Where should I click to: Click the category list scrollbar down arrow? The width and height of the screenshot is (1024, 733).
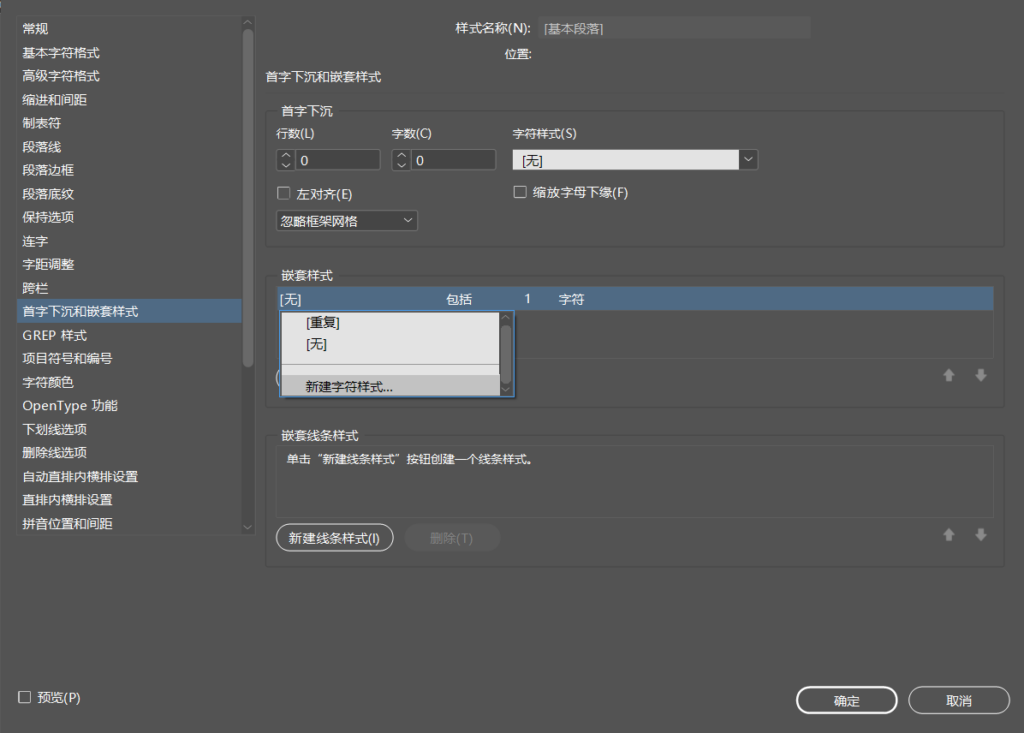pos(248,526)
